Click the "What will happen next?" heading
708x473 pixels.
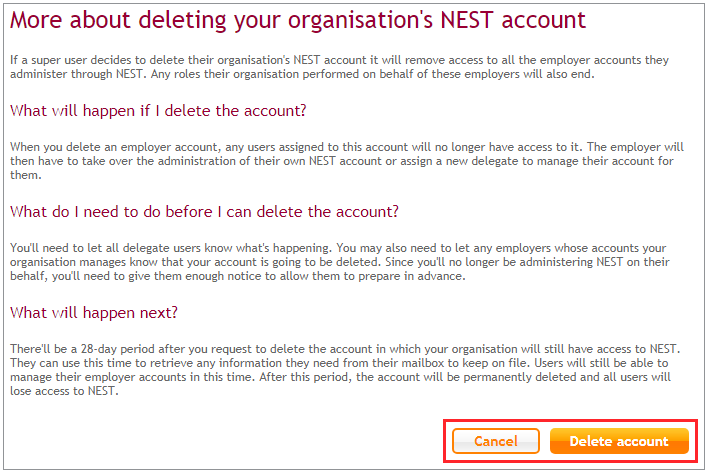point(94,312)
